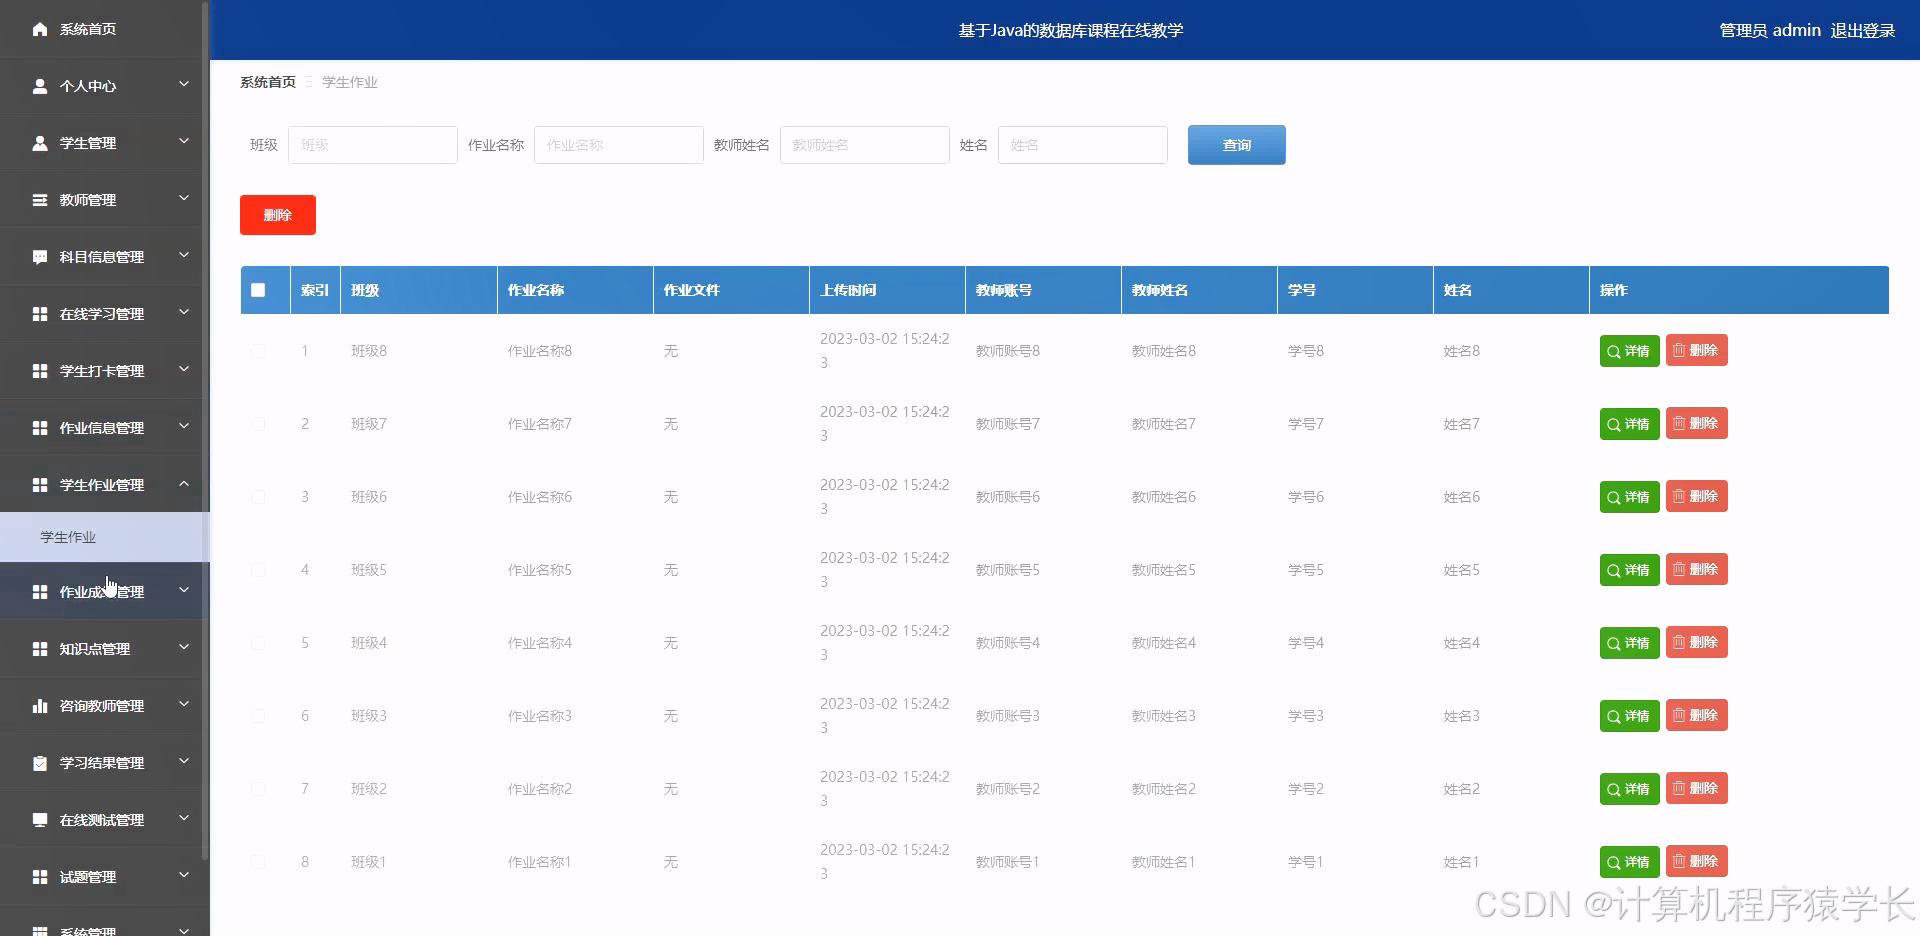
Task: Click the 教师管理 list icon
Action: pyautogui.click(x=39, y=199)
